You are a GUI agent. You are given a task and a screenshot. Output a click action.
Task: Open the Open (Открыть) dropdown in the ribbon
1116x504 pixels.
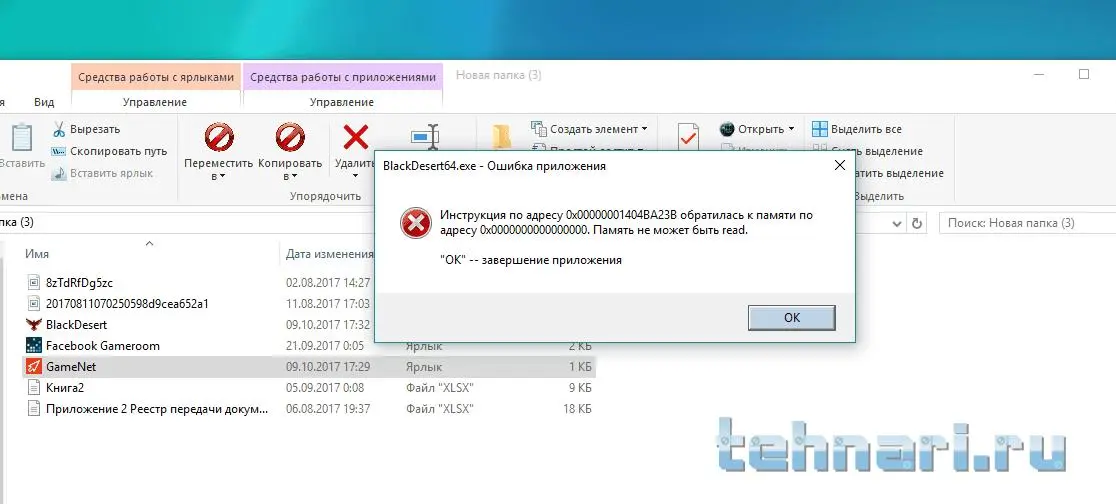[757, 129]
